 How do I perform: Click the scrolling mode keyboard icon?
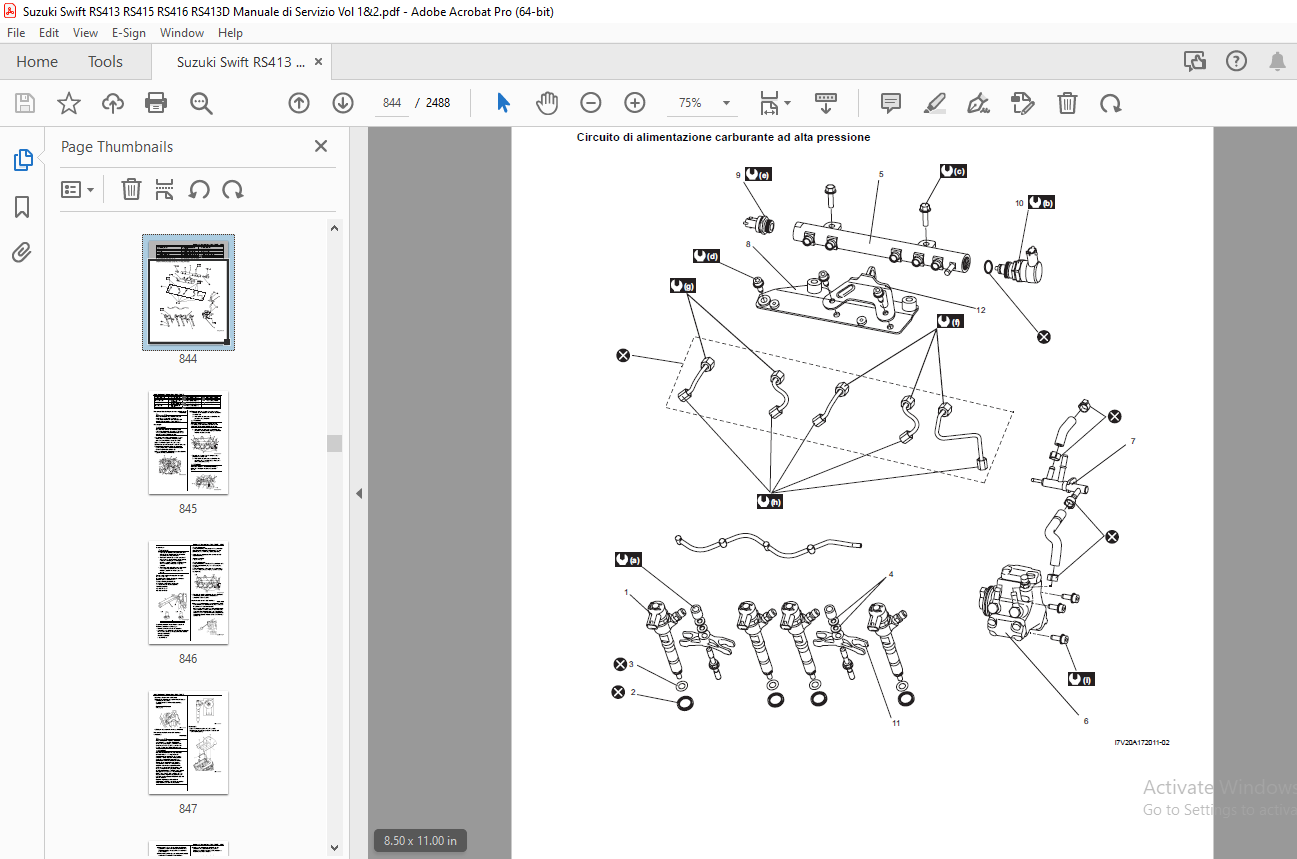pyautogui.click(x=826, y=103)
